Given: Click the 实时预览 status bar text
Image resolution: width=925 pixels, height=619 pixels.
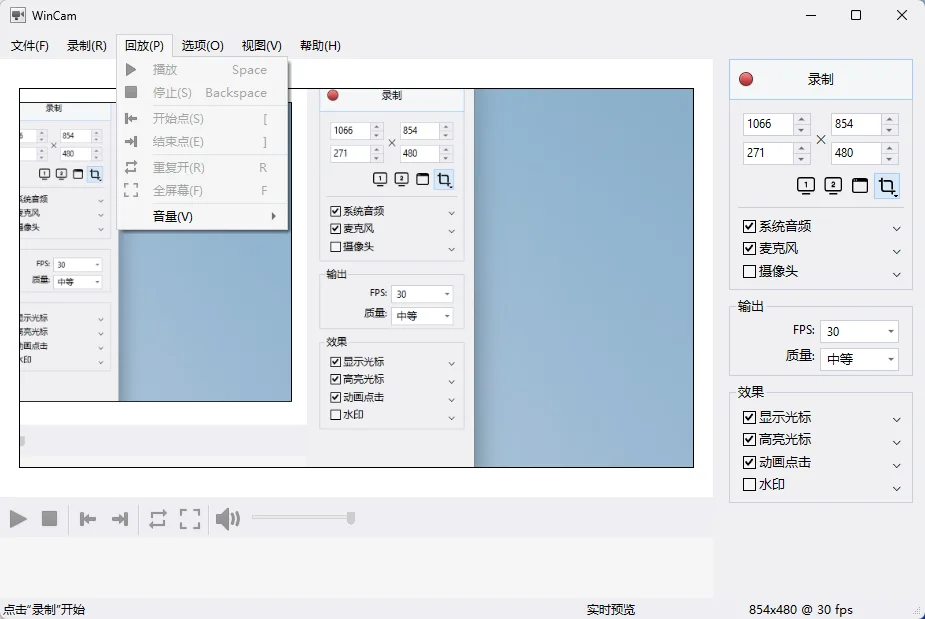Looking at the screenshot, I should tap(611, 610).
